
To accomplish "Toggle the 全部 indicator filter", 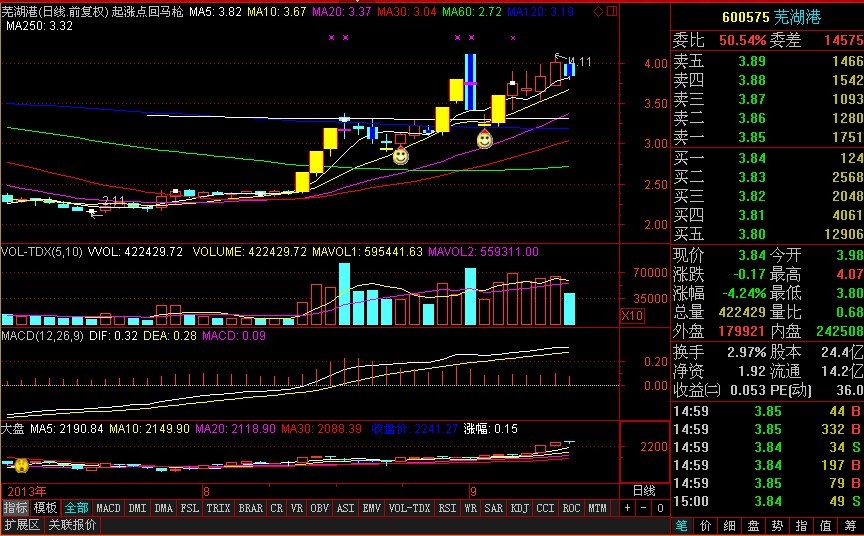I will pyautogui.click(x=77, y=508).
